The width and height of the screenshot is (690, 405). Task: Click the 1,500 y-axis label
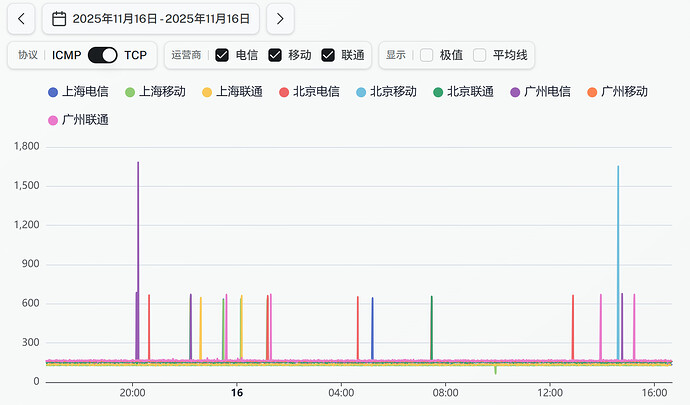(26, 185)
